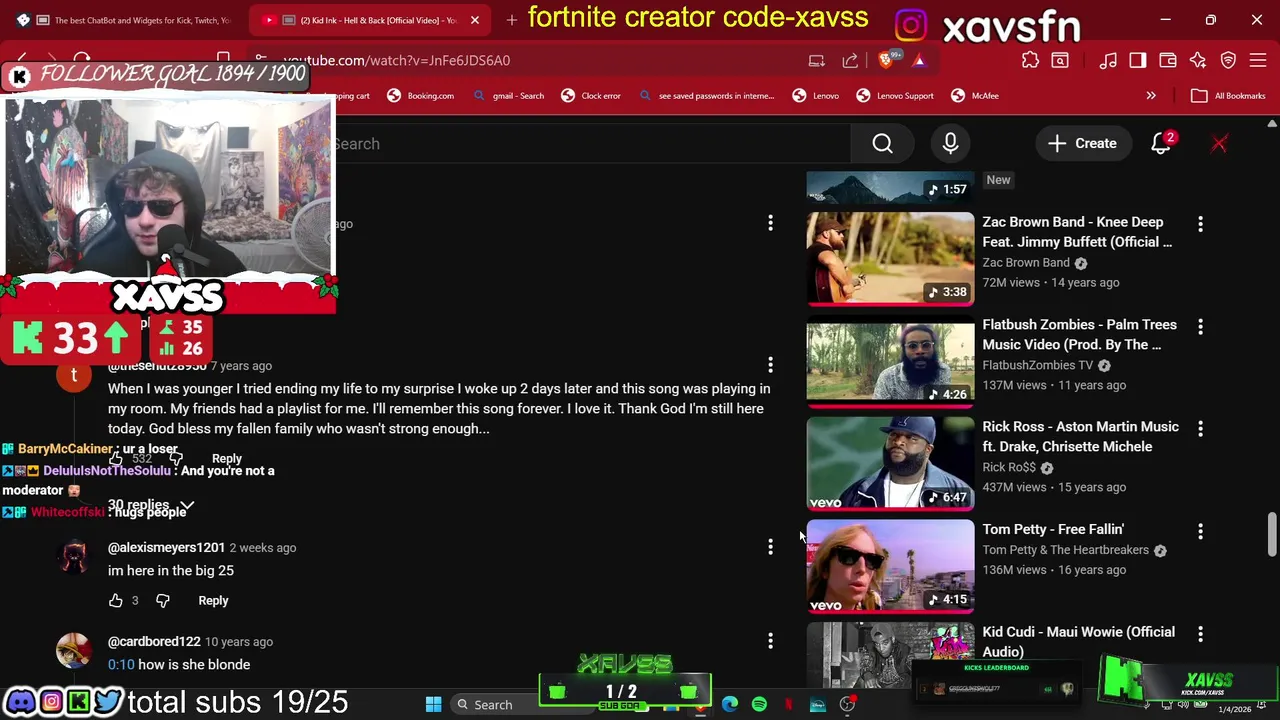Activate YouTube voice search microphone
The width and height of the screenshot is (1280, 720).
(x=950, y=144)
